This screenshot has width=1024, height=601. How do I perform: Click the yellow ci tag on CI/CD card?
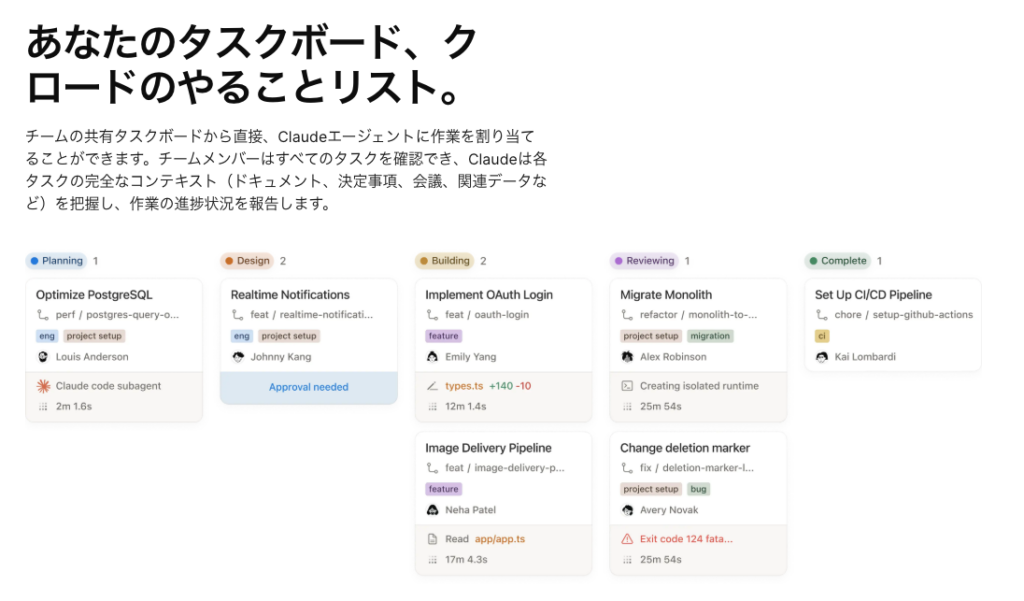[x=822, y=336]
